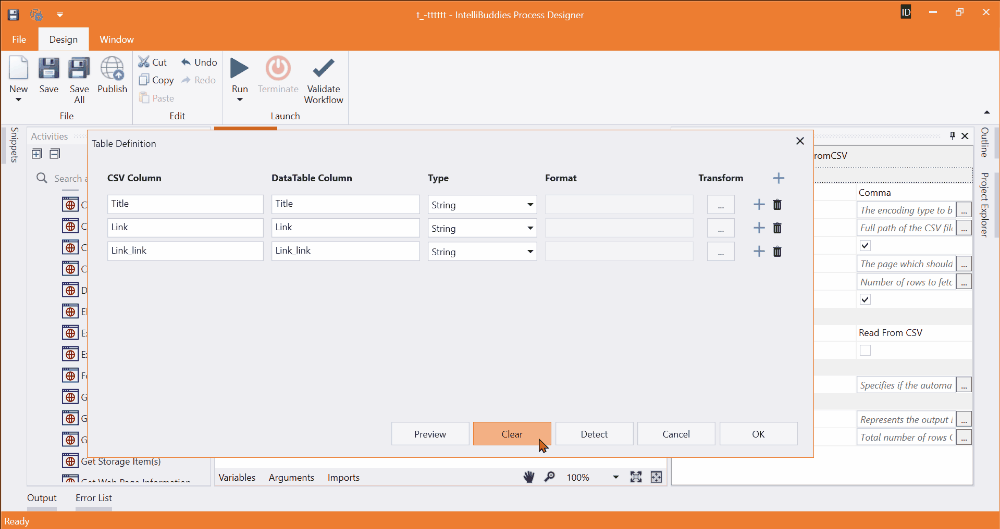1000x529 pixels.
Task: Open Type dropdown for Link_link row
Action: pos(530,251)
